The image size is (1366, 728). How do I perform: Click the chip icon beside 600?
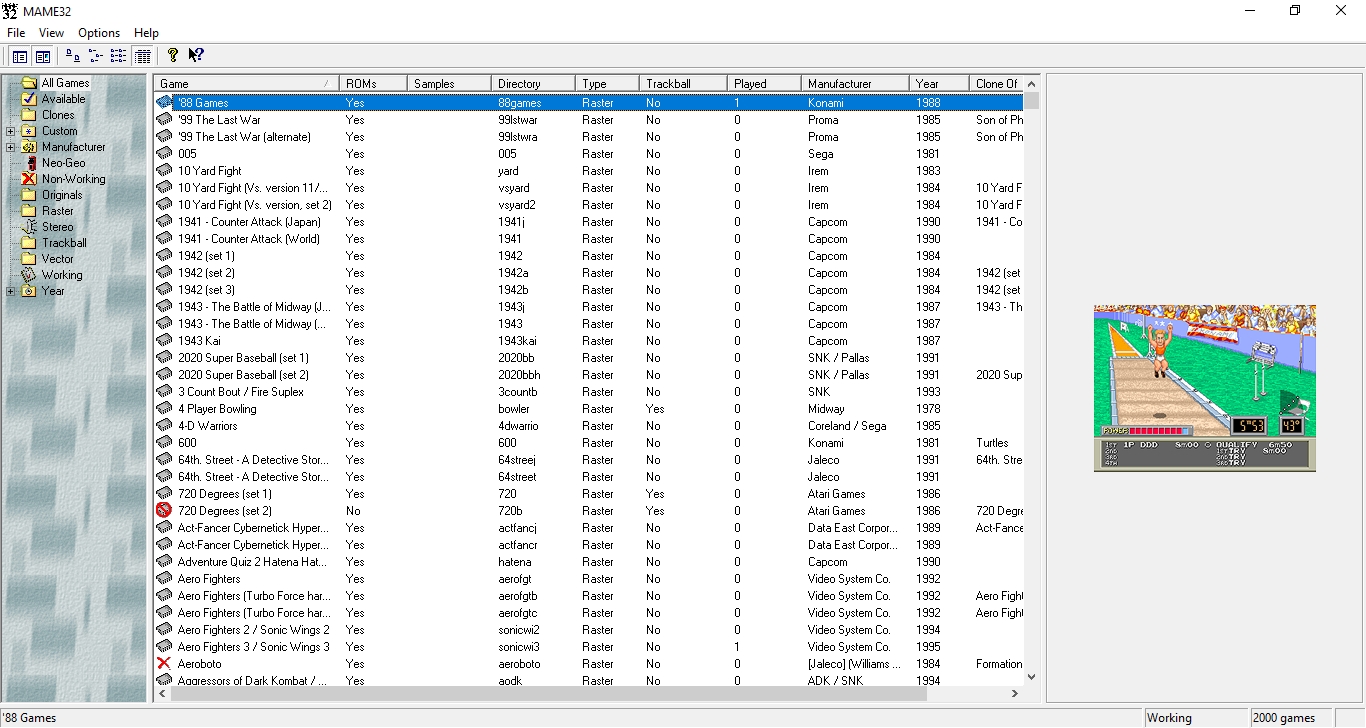[x=165, y=442]
